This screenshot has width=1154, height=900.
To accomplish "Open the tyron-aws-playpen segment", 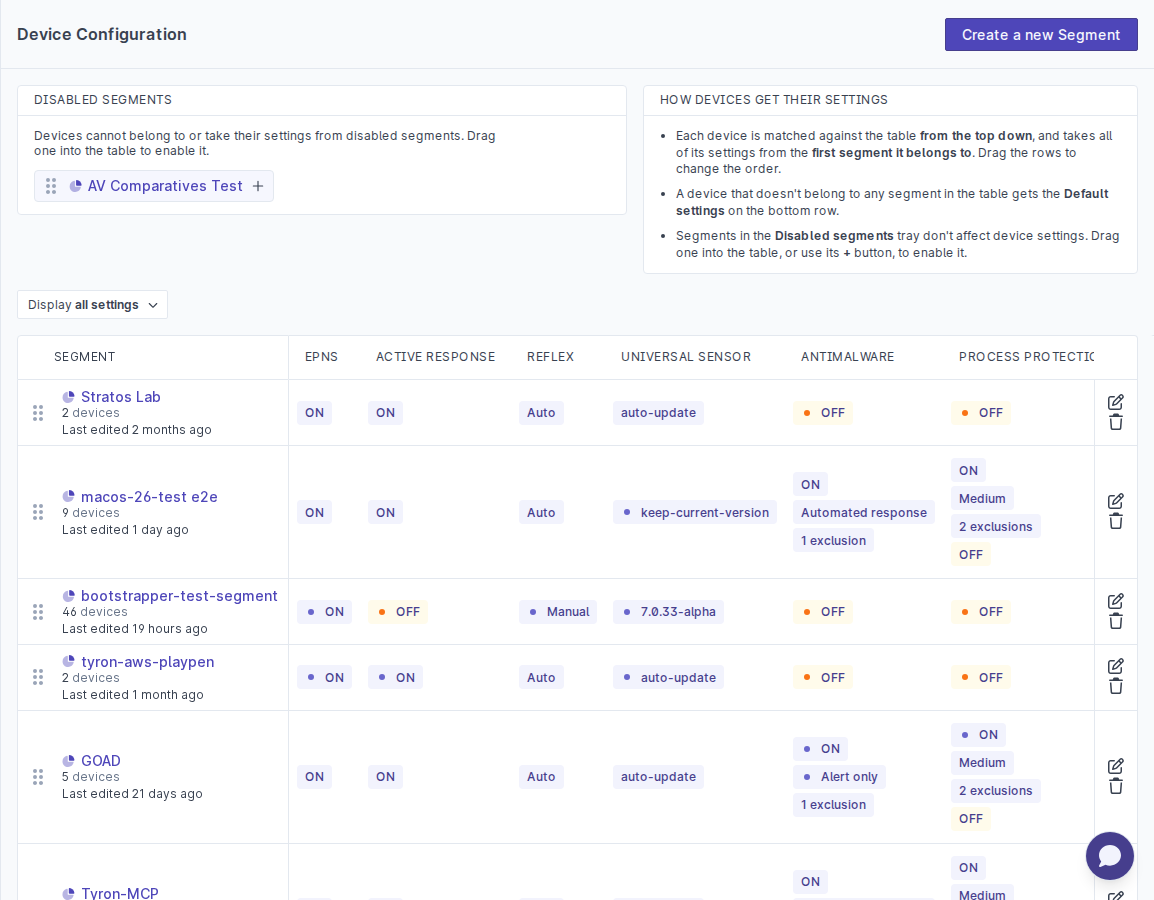I will click(147, 662).
